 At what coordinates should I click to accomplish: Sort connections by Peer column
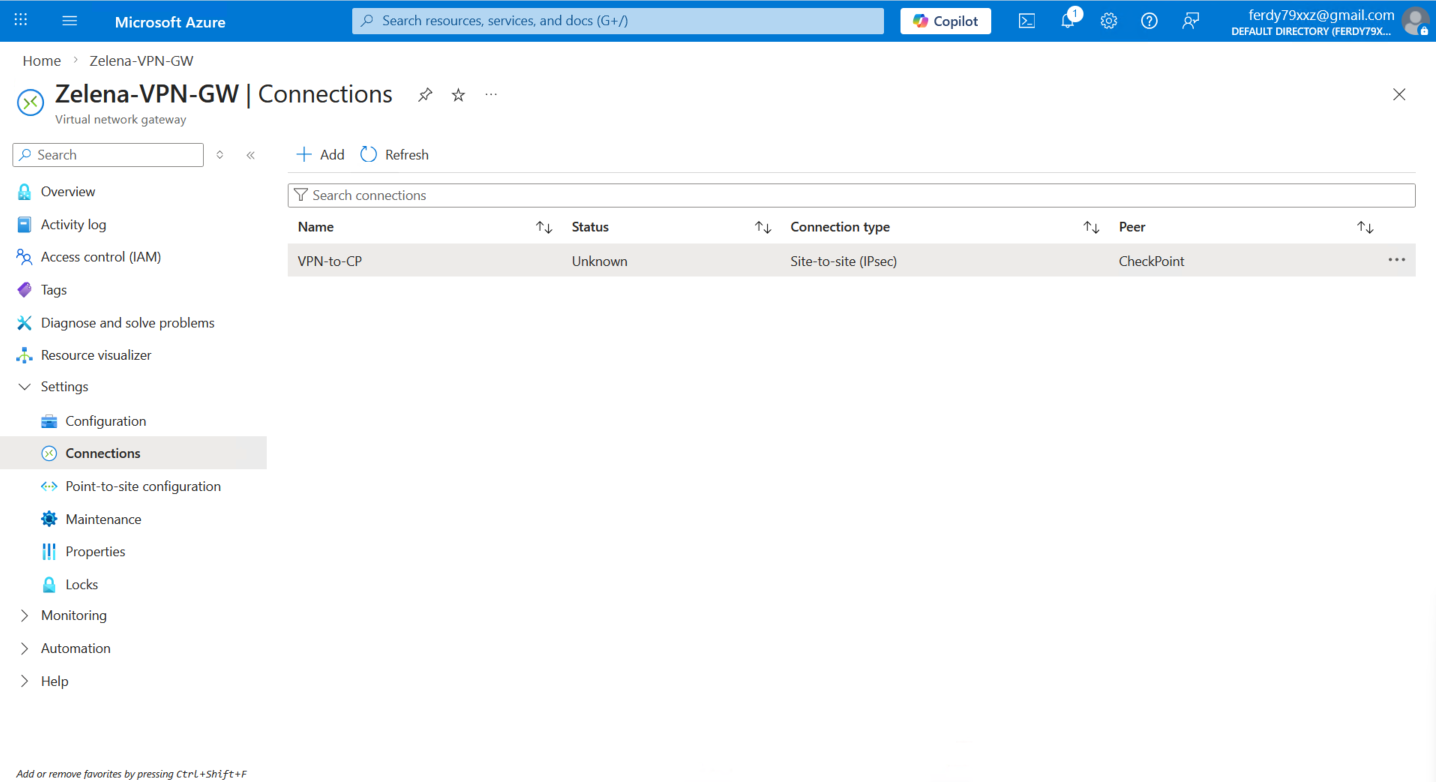(x=1365, y=227)
